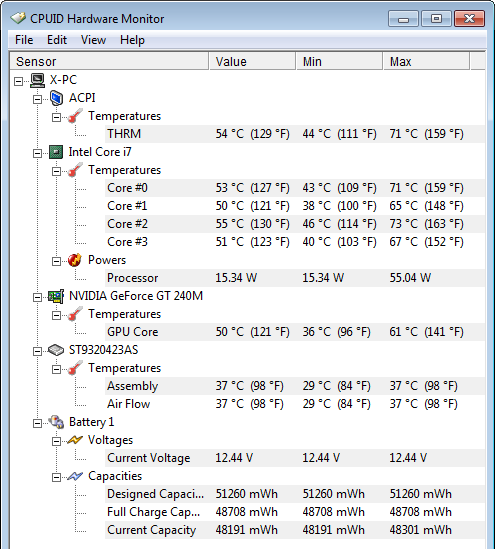Click the Max column header
495x549 pixels.
pos(426,62)
